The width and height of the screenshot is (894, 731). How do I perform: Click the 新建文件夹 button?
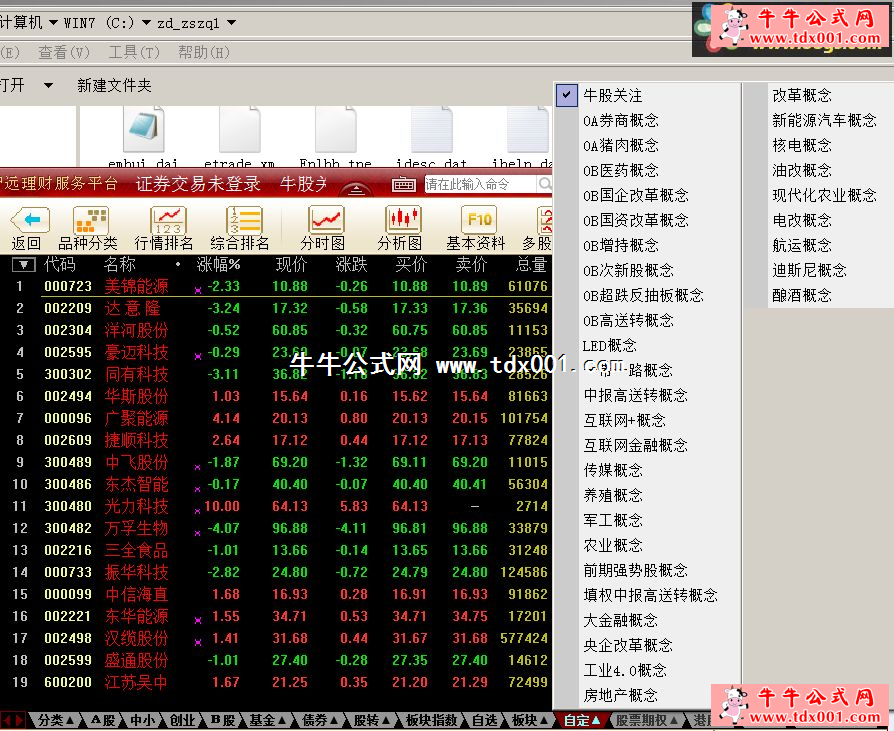pyautogui.click(x=114, y=86)
